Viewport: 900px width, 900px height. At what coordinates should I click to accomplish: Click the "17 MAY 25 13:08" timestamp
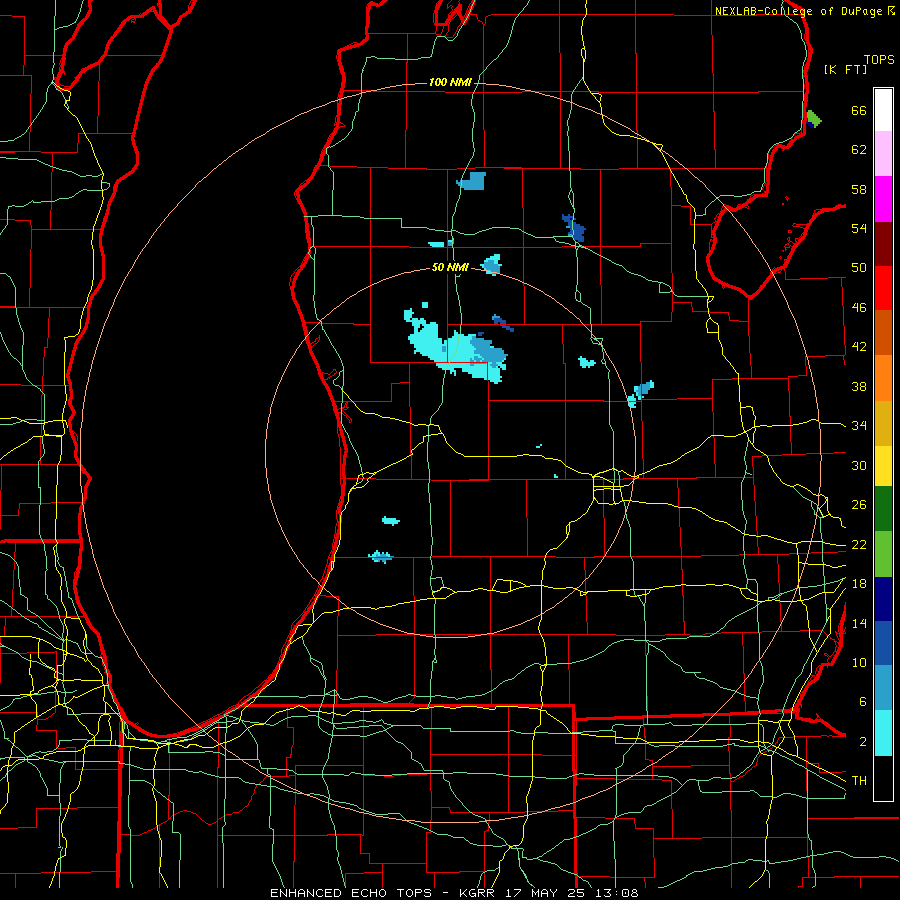572,893
